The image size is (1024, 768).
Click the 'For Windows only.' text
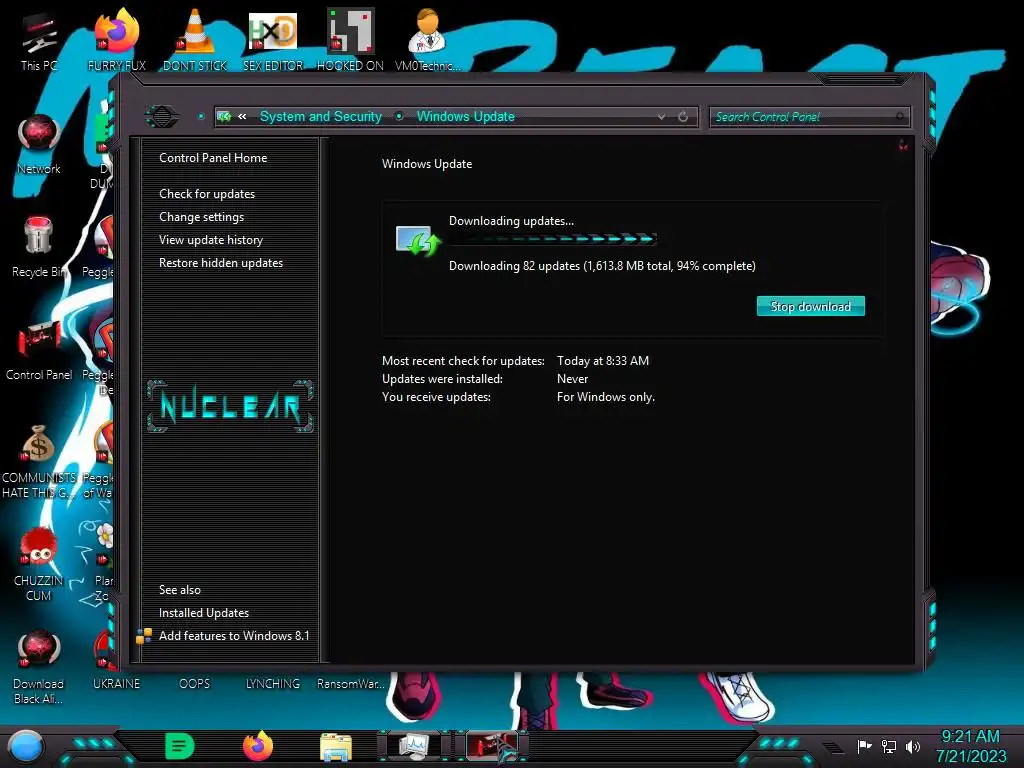[606, 397]
